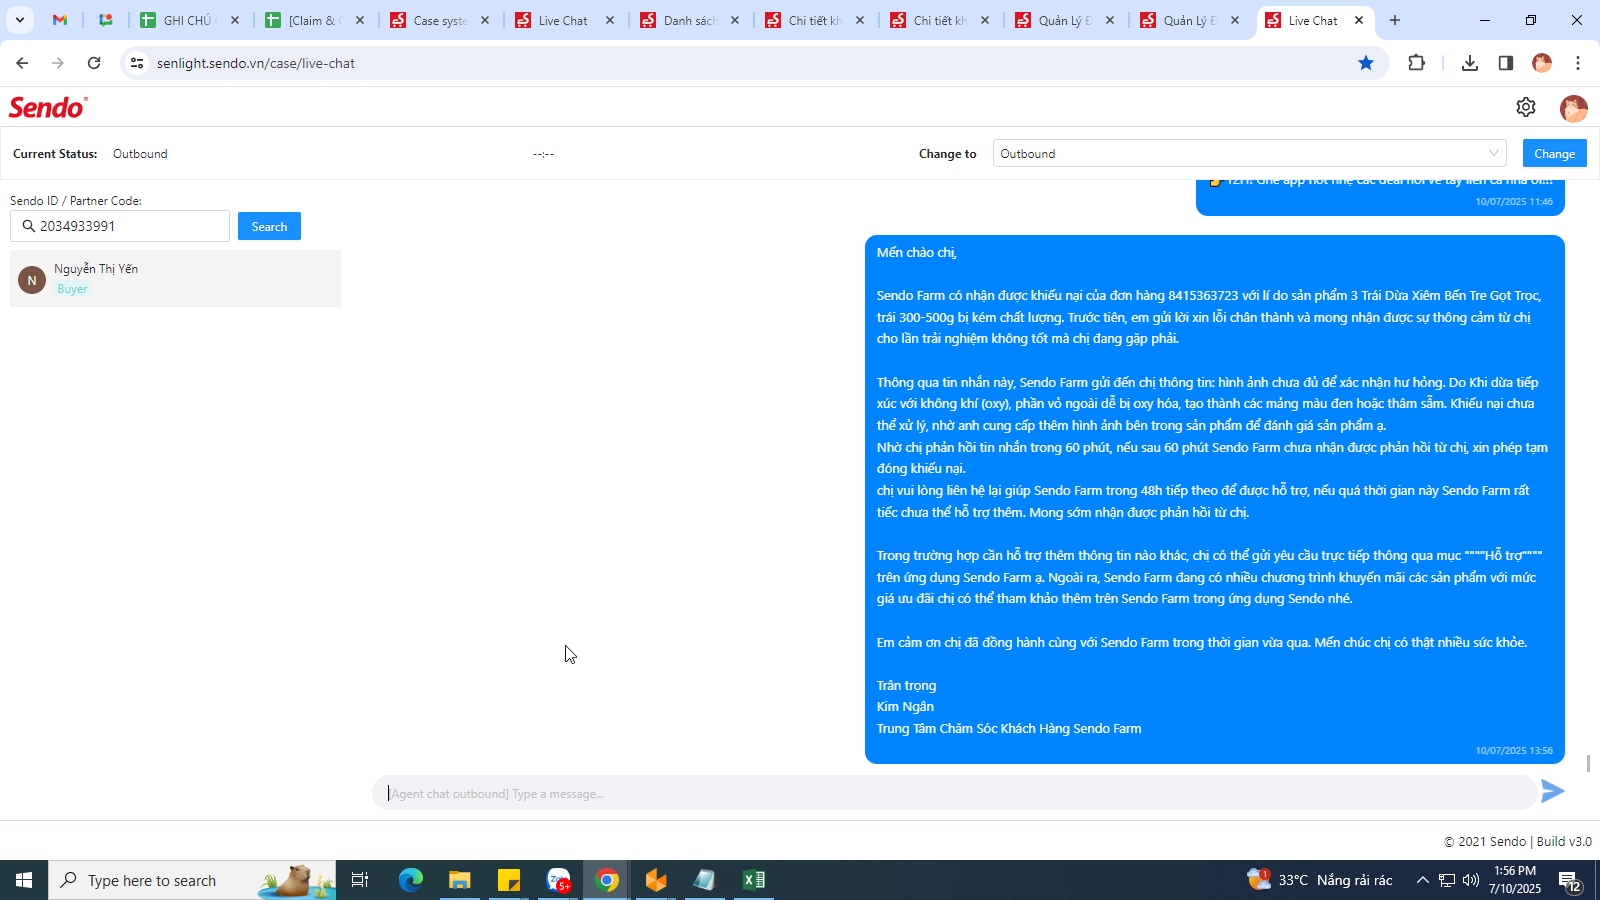
Task: Open Task View on taskbar
Action: coord(360,880)
